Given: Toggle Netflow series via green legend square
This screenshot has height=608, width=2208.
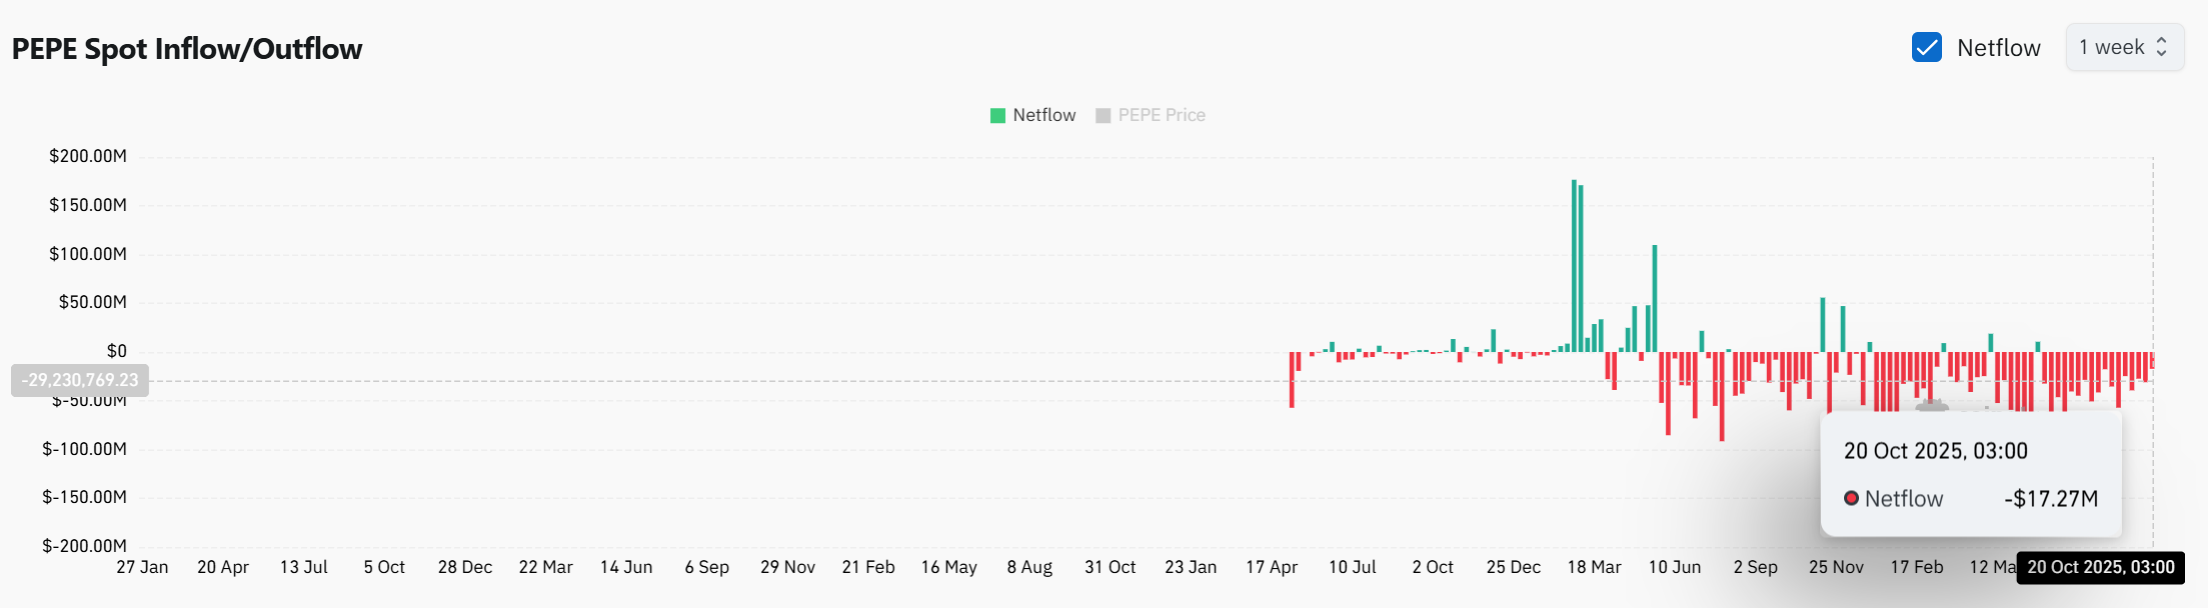Looking at the screenshot, I should [x=997, y=115].
